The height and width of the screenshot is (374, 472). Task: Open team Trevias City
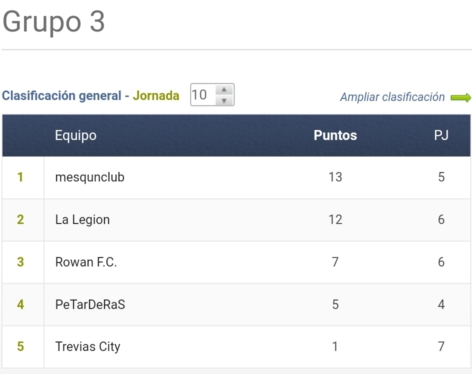[x=88, y=347]
